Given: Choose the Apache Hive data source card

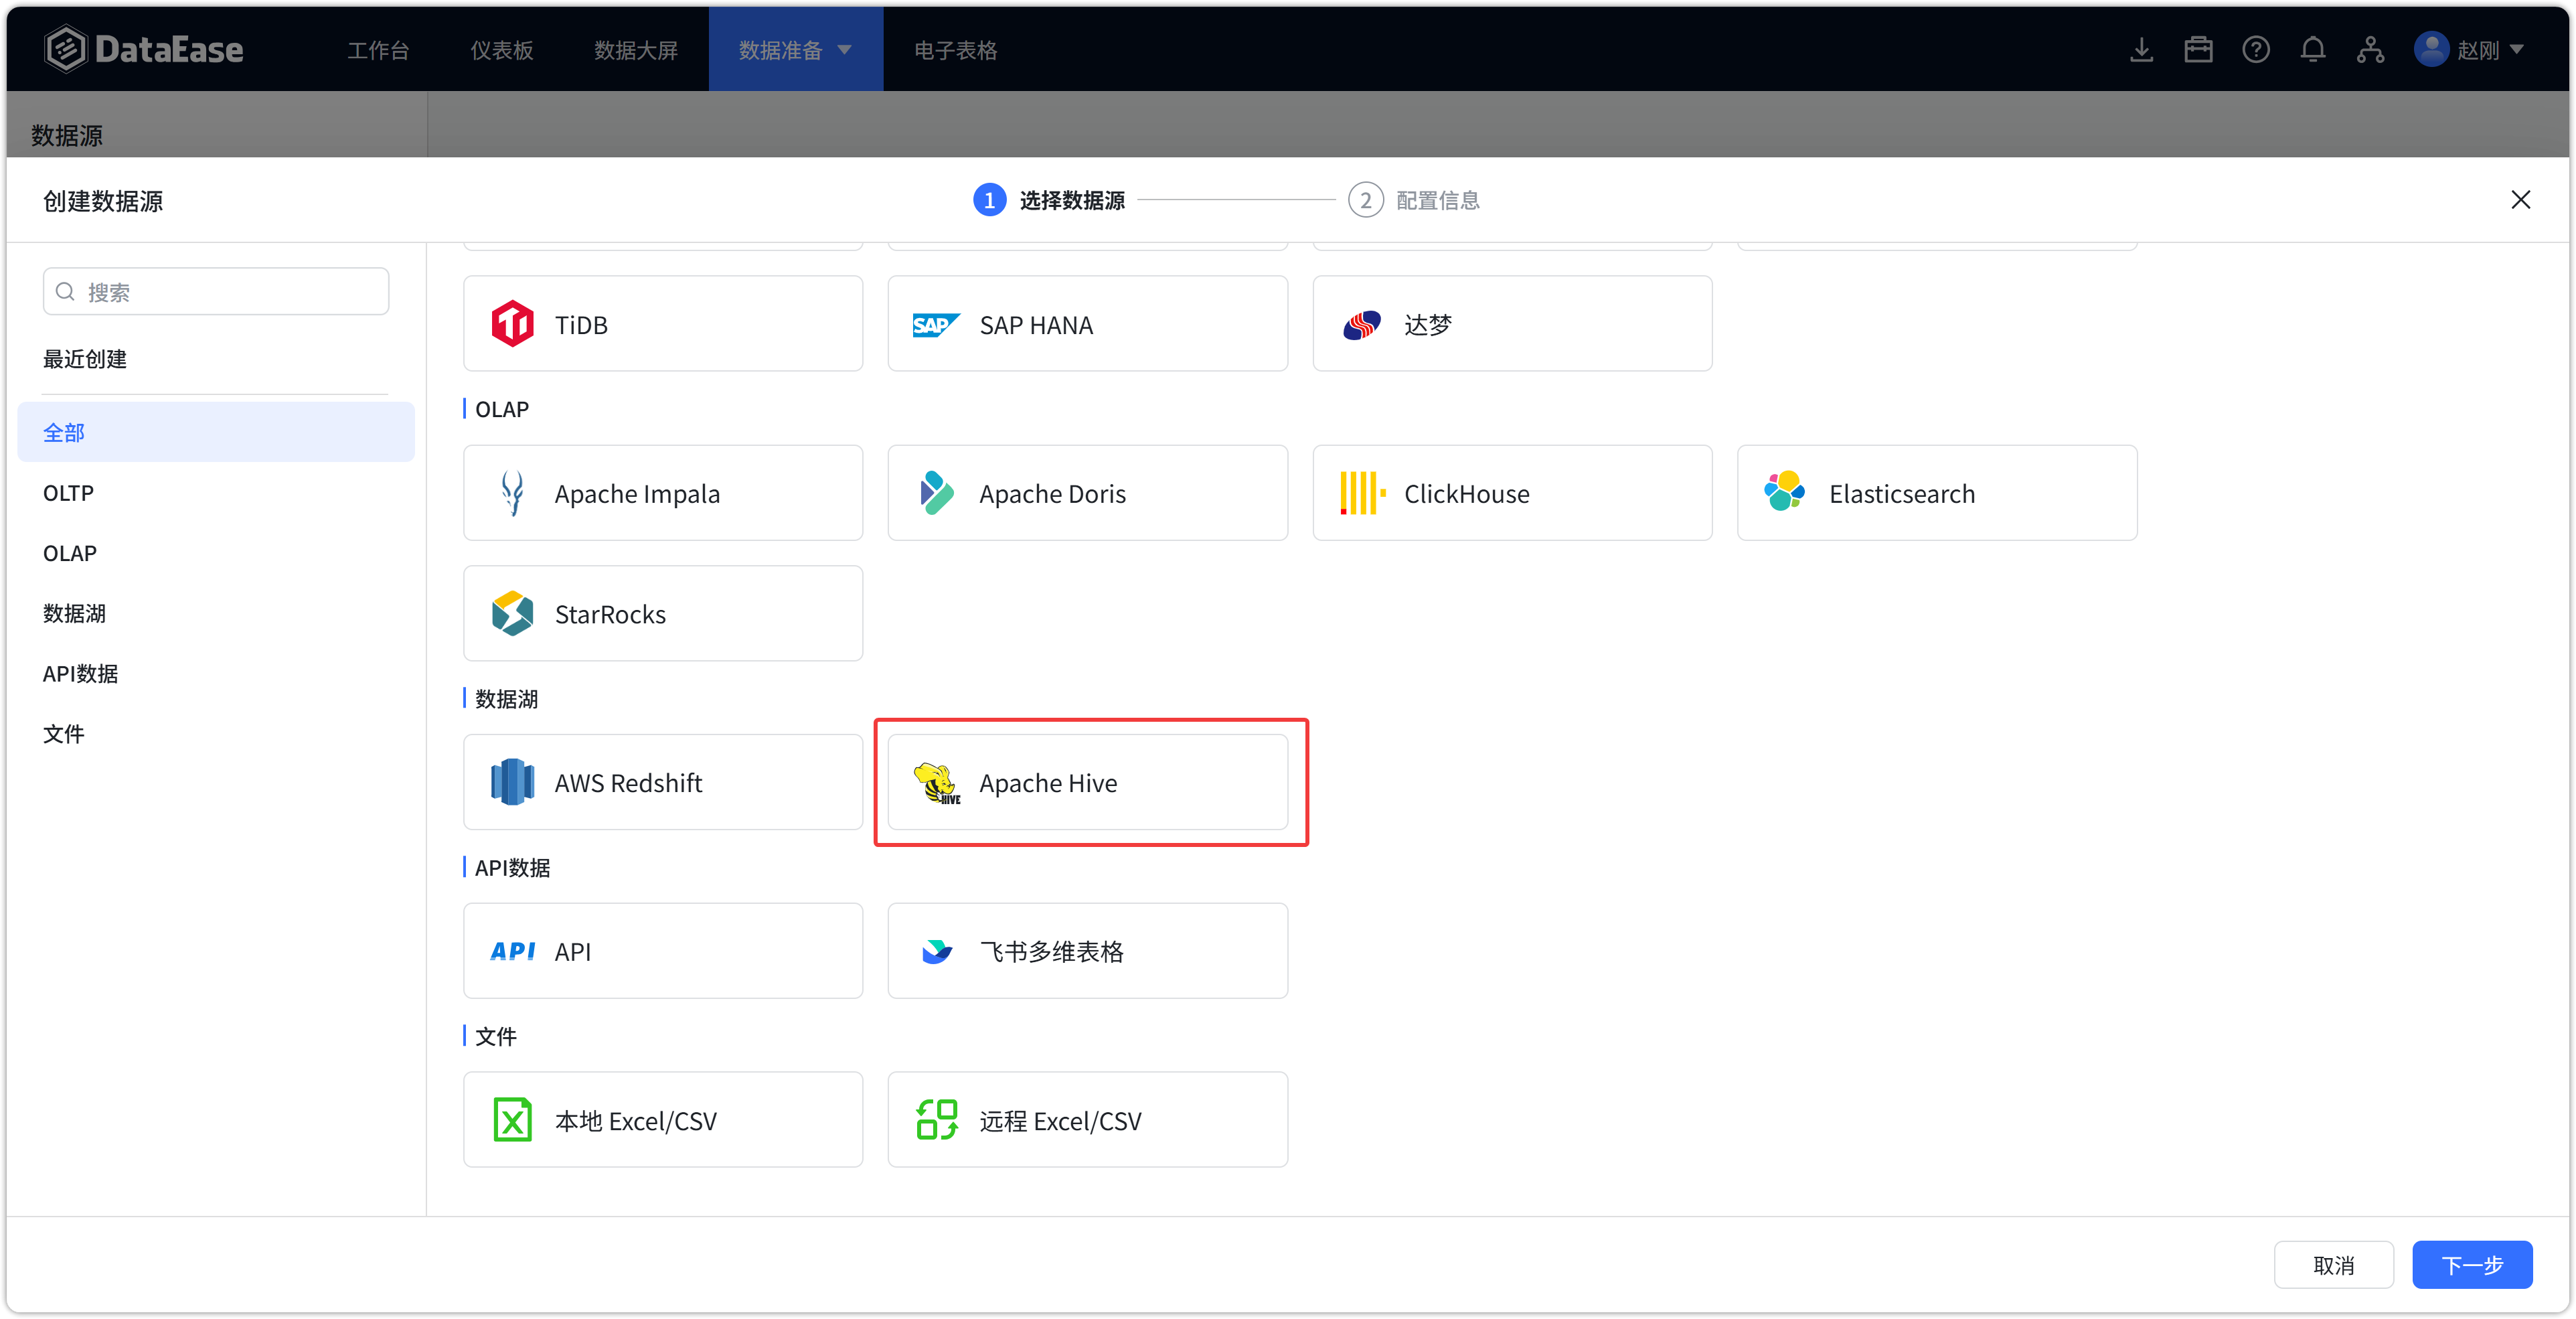Looking at the screenshot, I should click(1088, 782).
